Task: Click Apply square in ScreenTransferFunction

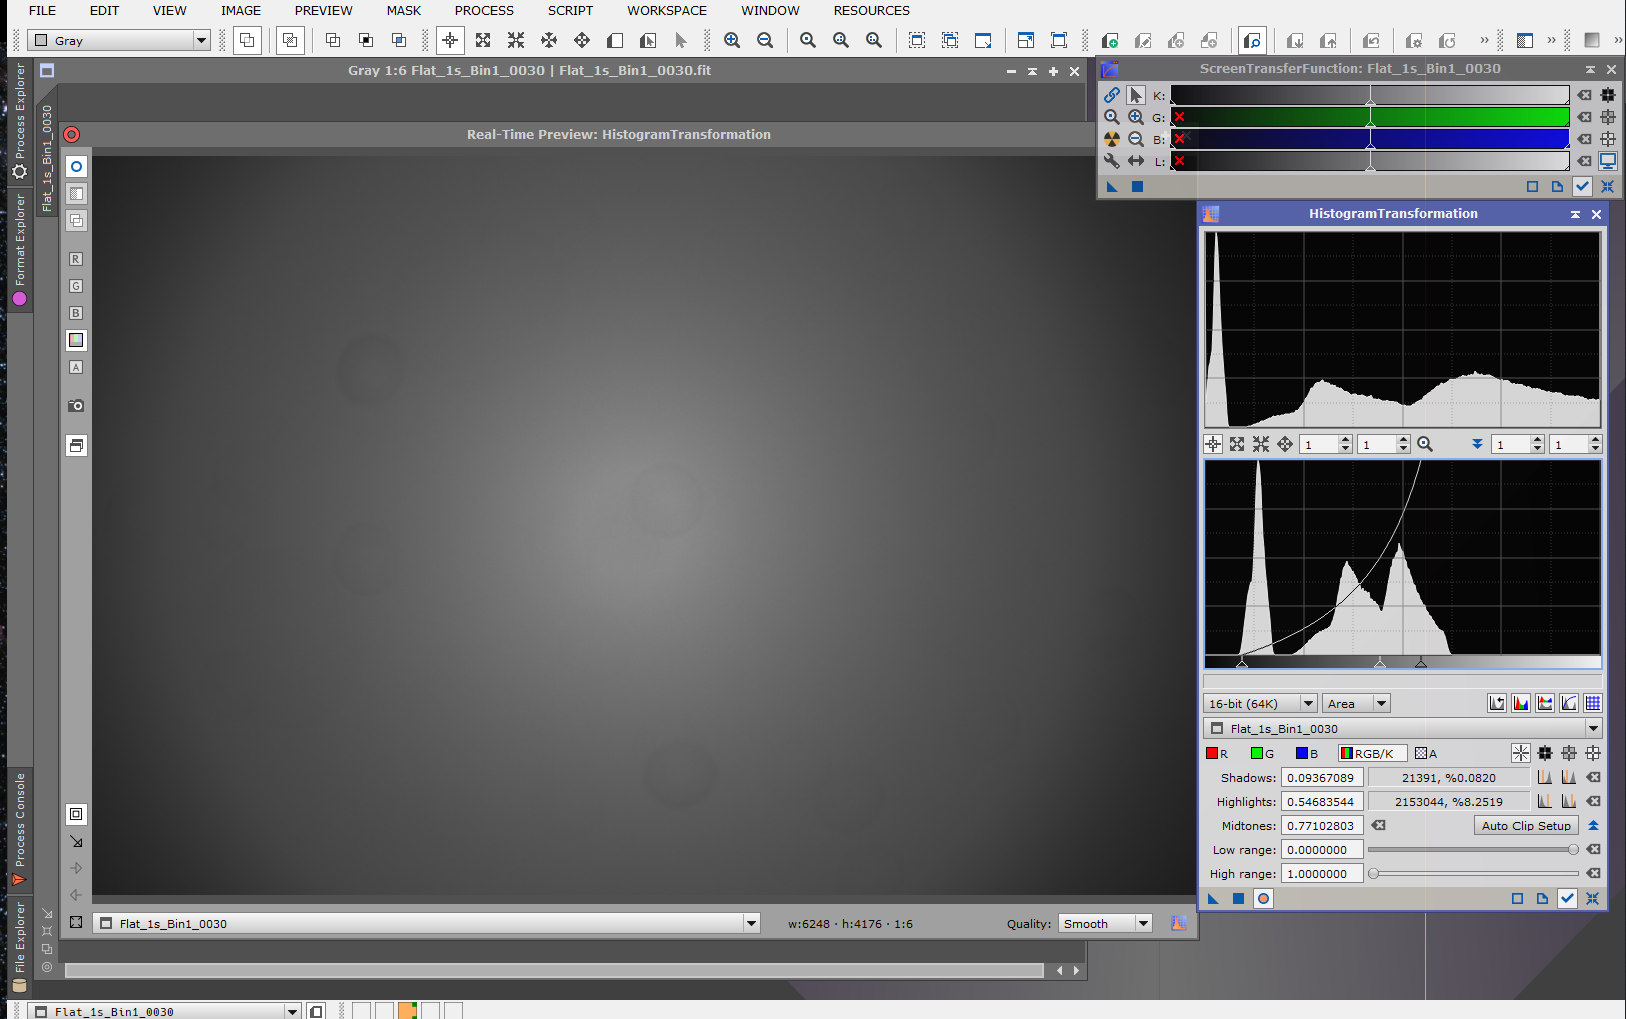Action: [x=1137, y=186]
